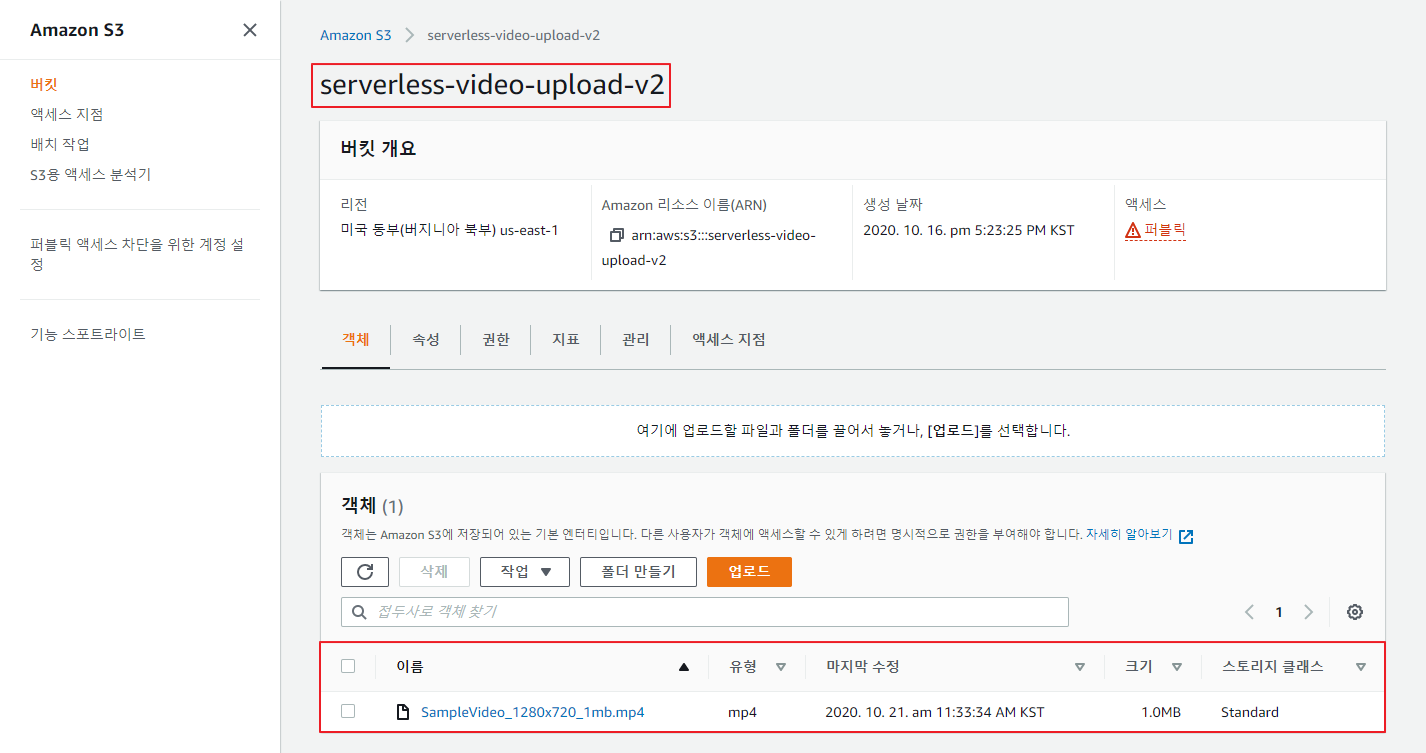The height and width of the screenshot is (753, 1426).
Task: Click the 2020. 10. 21. am 11:33:34 AM KST cell
Action: point(935,713)
